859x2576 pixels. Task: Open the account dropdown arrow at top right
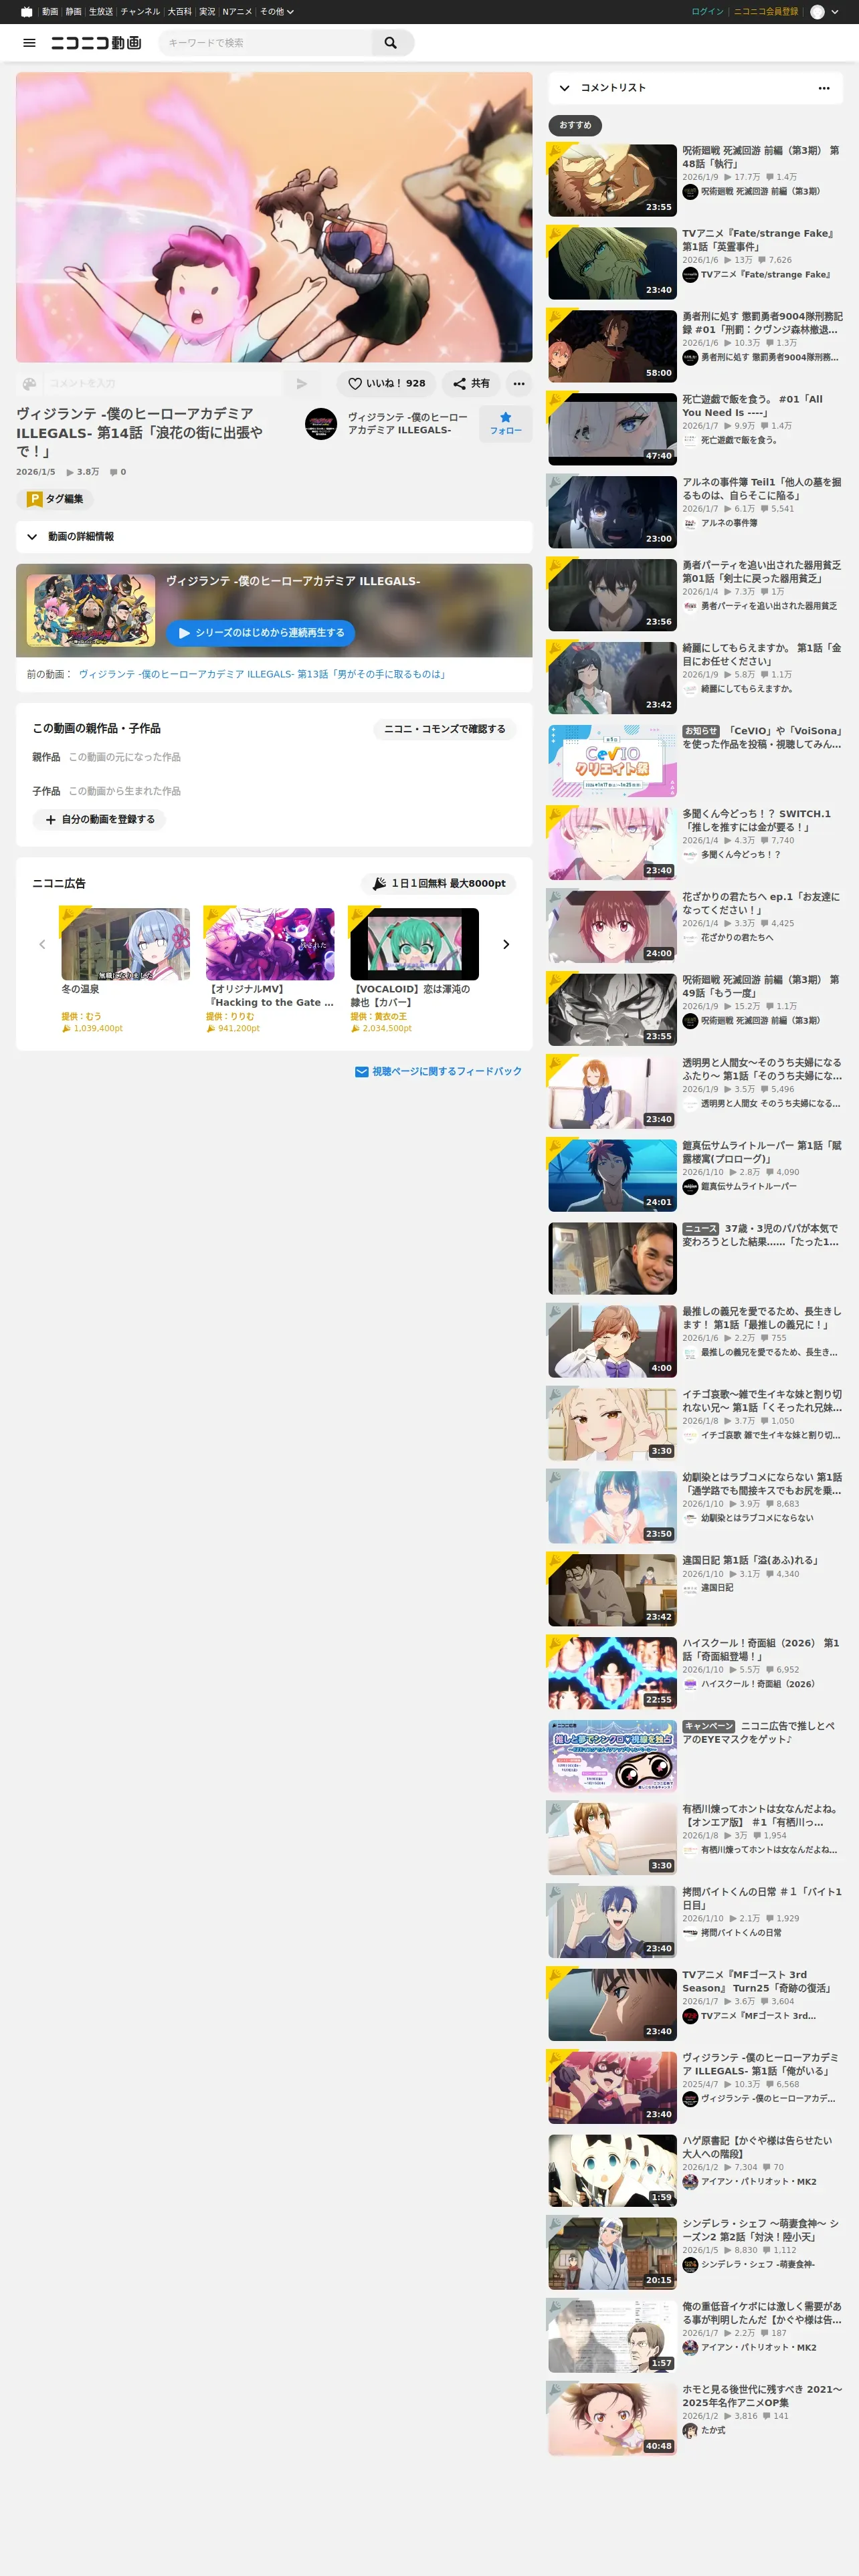pos(835,12)
